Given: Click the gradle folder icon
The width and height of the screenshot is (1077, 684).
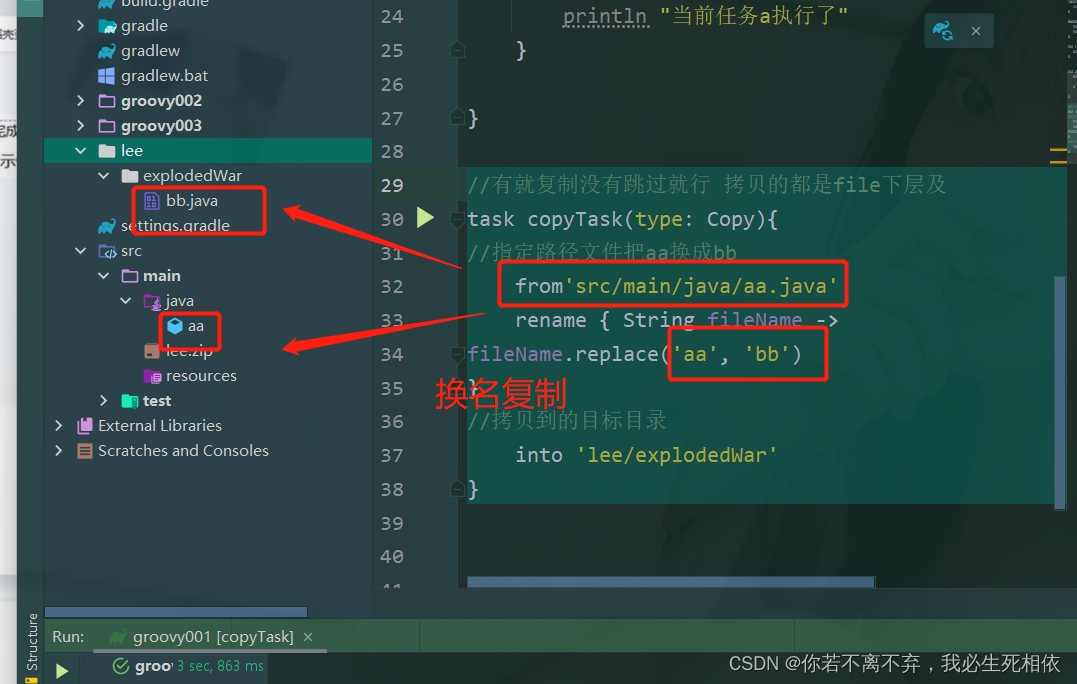Looking at the screenshot, I should coord(107,26).
